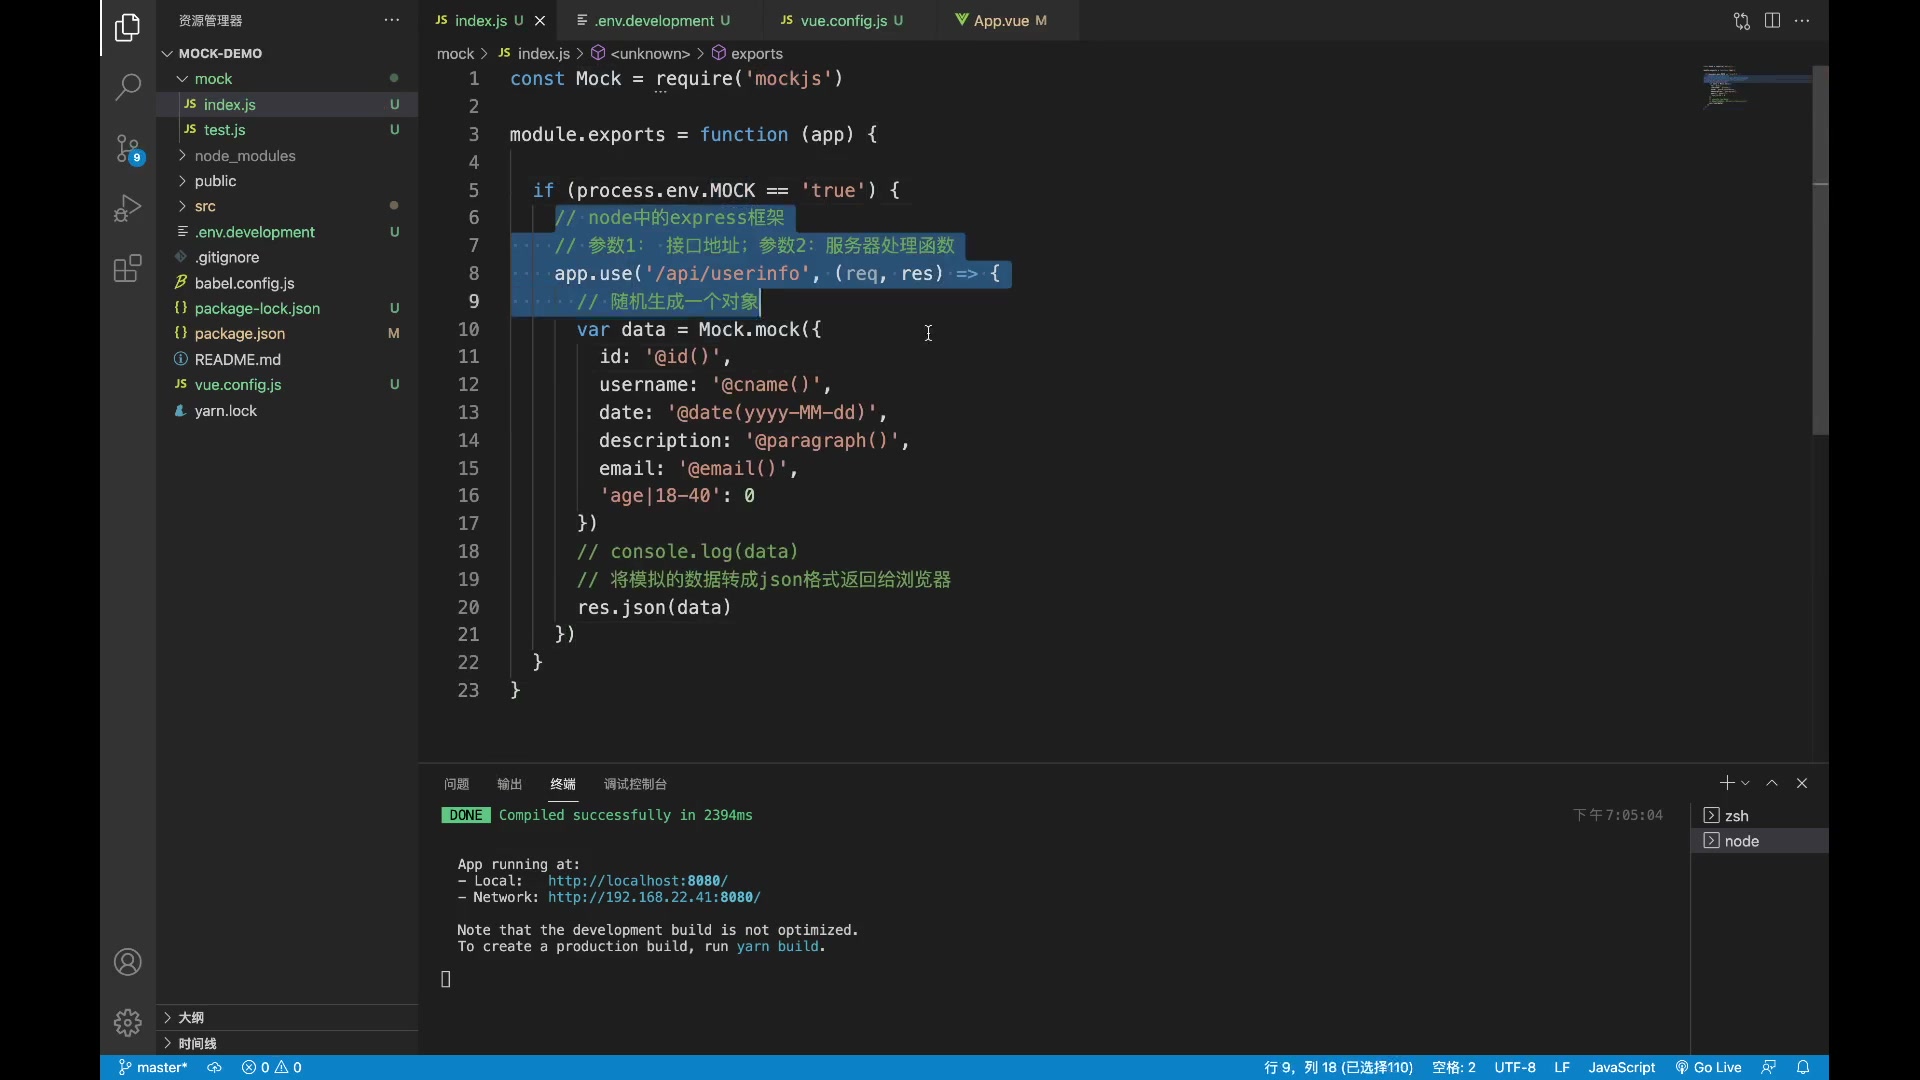Open the Source Control view
This screenshot has height=1080, width=1920.
127,148
